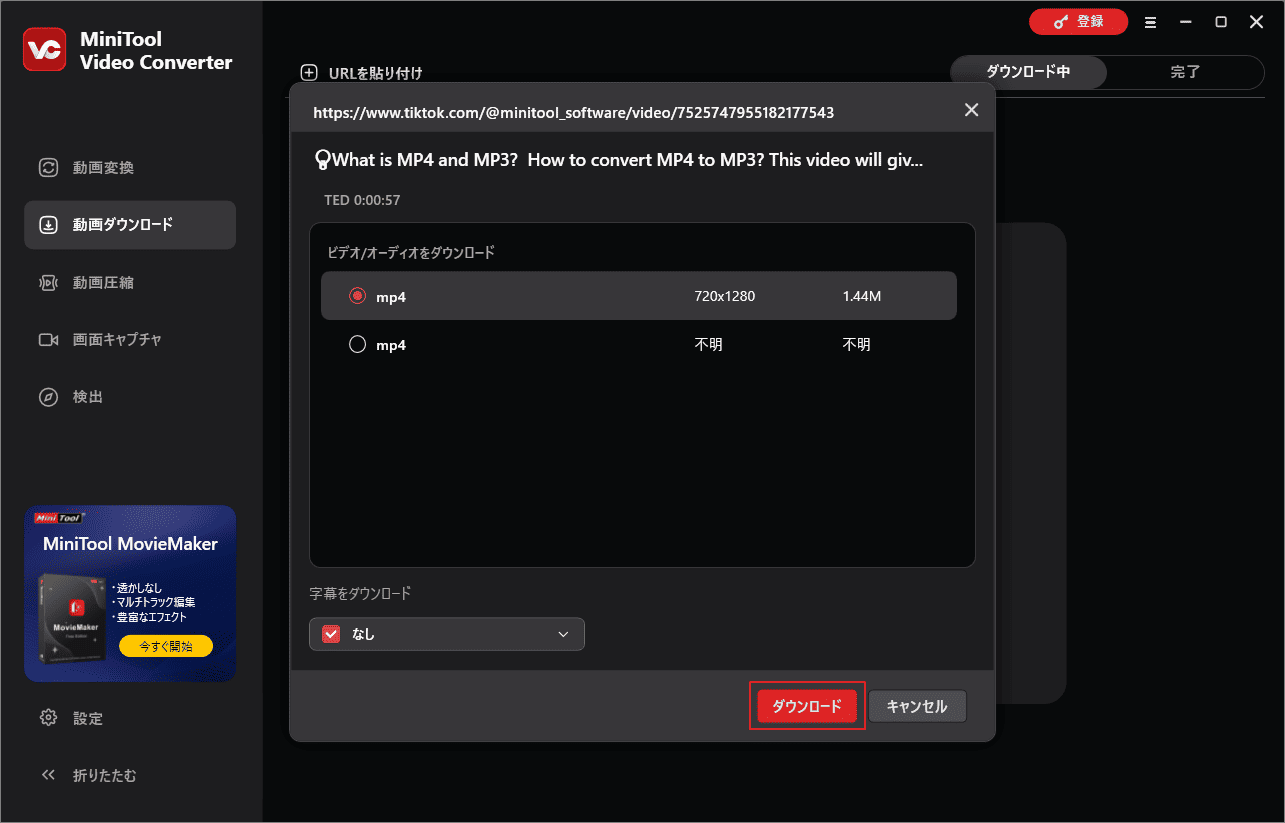Close the download dialog with X

(x=971, y=110)
